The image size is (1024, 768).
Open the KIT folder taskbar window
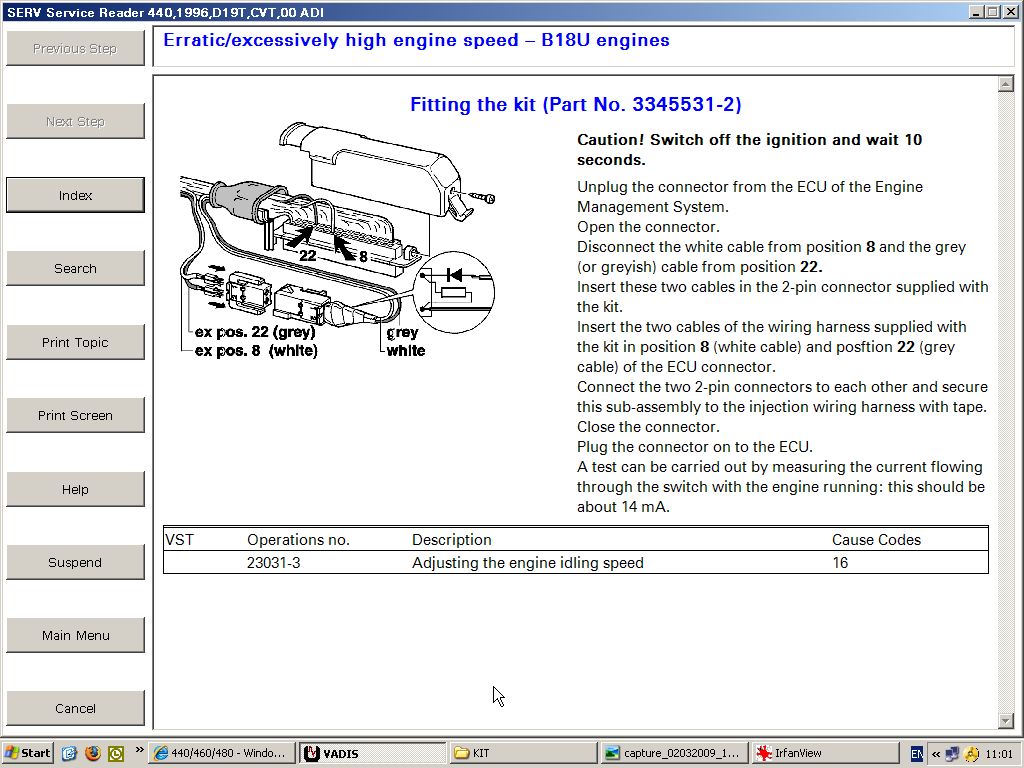tap(524, 753)
